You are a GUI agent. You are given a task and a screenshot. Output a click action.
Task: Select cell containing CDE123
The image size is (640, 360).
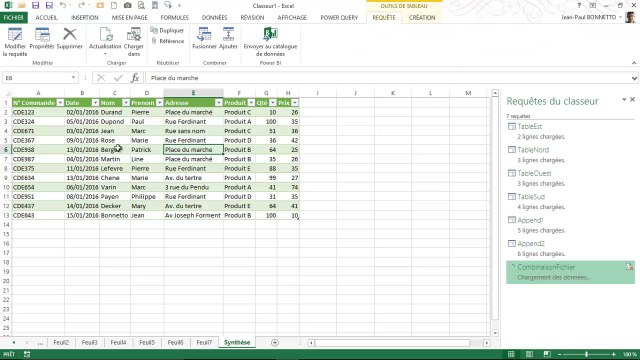[x=38, y=112]
